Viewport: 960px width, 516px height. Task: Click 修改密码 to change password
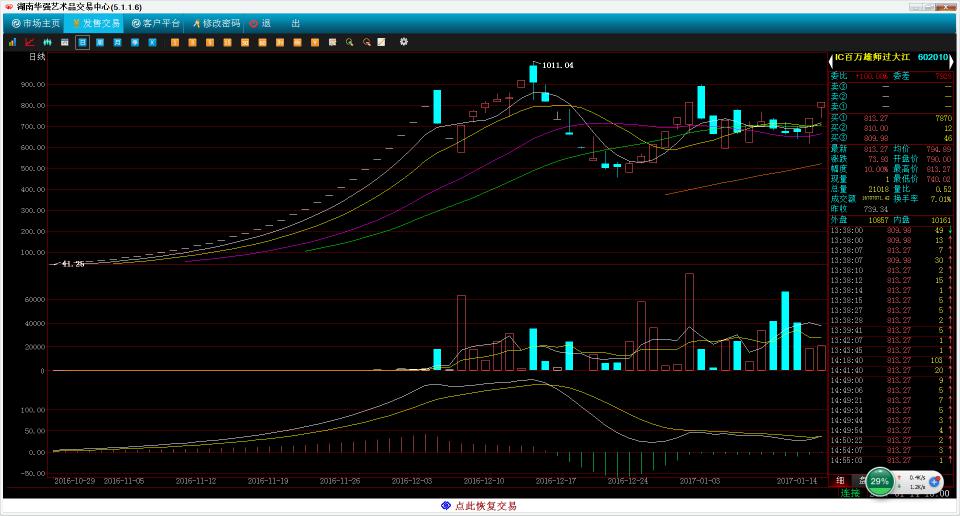pyautogui.click(x=217, y=22)
